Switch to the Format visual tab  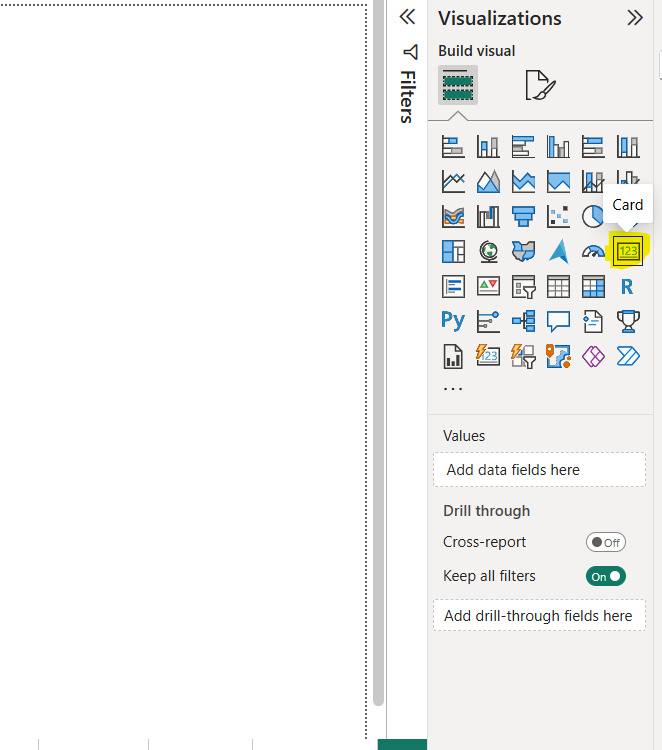click(539, 85)
